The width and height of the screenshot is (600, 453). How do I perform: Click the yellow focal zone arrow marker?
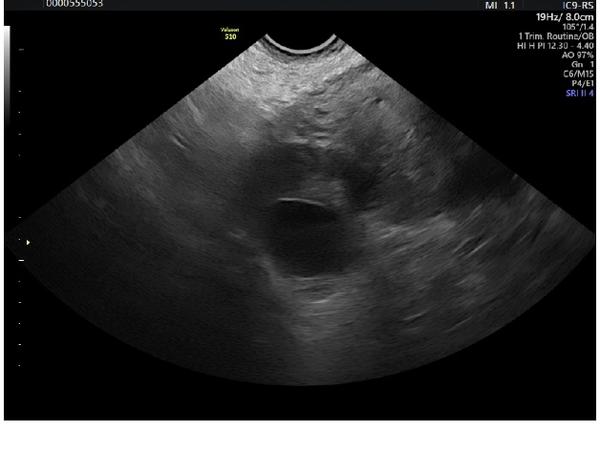click(x=28, y=242)
